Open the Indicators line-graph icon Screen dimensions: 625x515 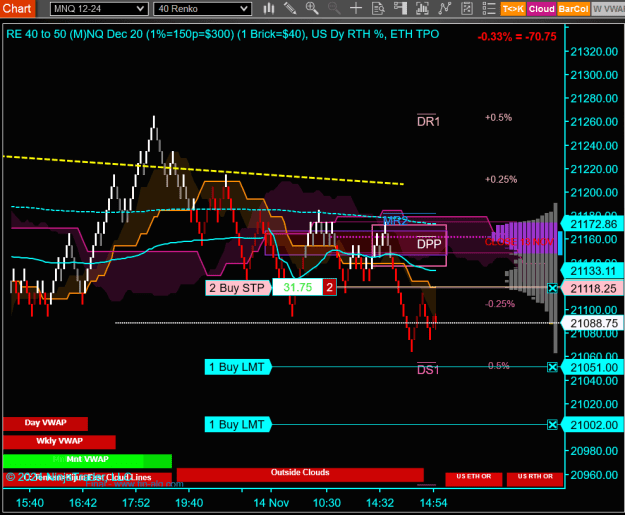[x=444, y=8]
